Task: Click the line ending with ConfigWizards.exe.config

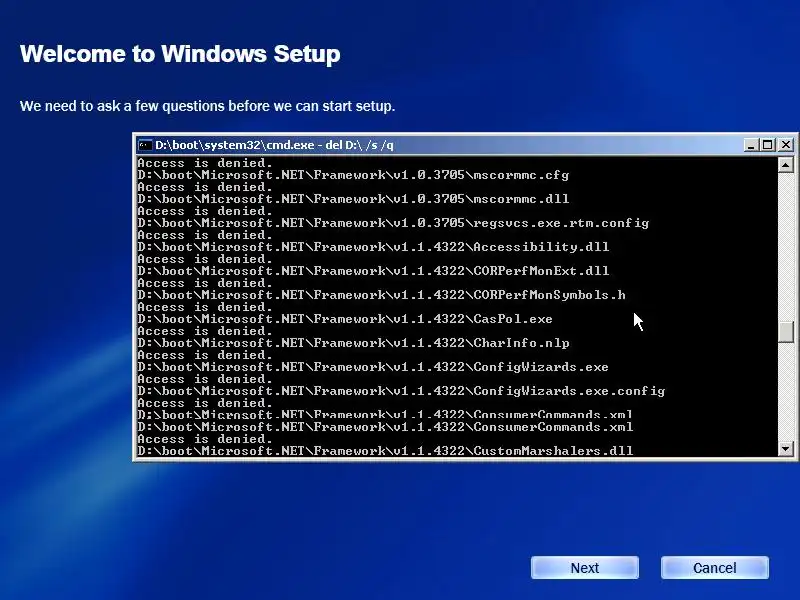Action: pyautogui.click(x=401, y=391)
